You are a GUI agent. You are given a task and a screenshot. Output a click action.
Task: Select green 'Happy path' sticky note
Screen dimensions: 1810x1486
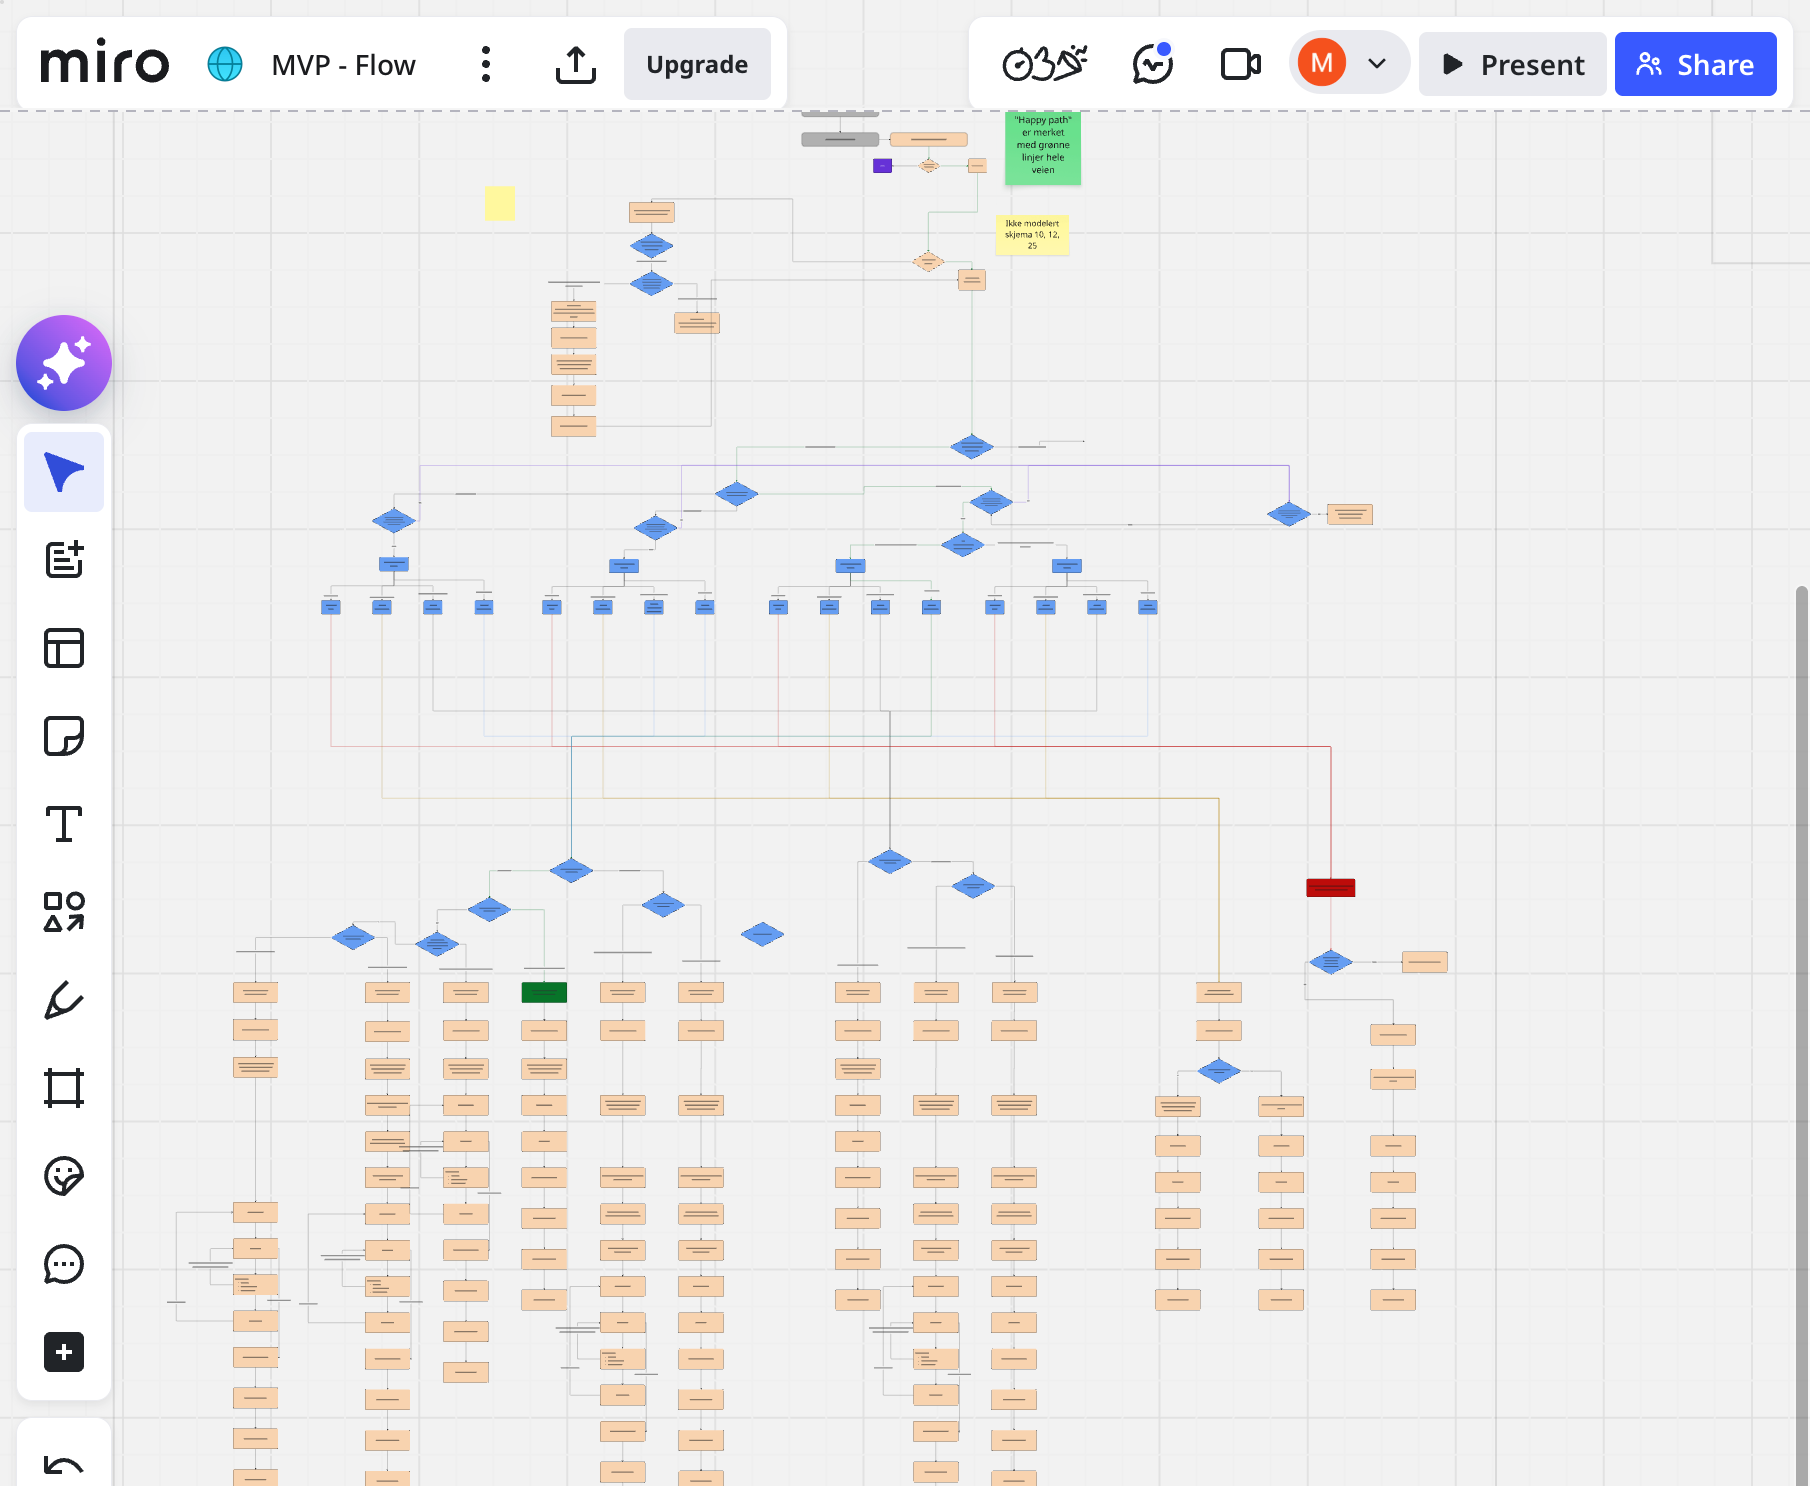click(1043, 147)
